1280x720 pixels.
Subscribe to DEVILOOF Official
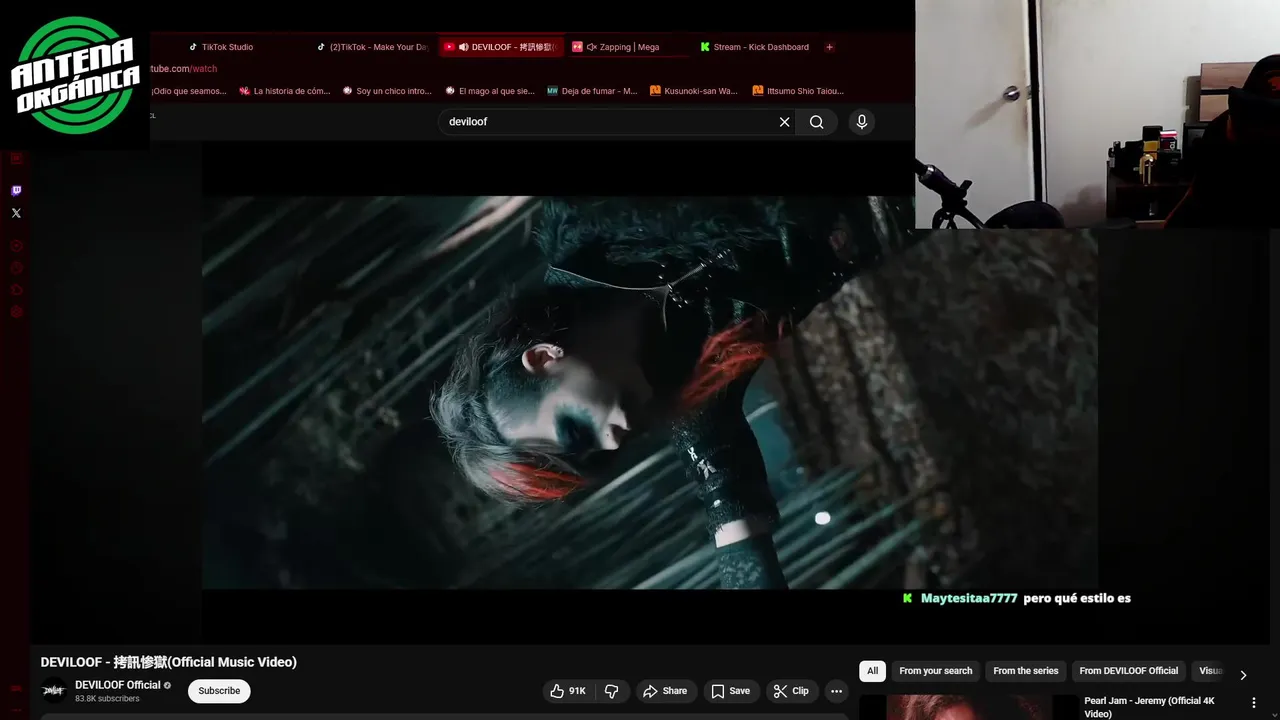(x=219, y=691)
